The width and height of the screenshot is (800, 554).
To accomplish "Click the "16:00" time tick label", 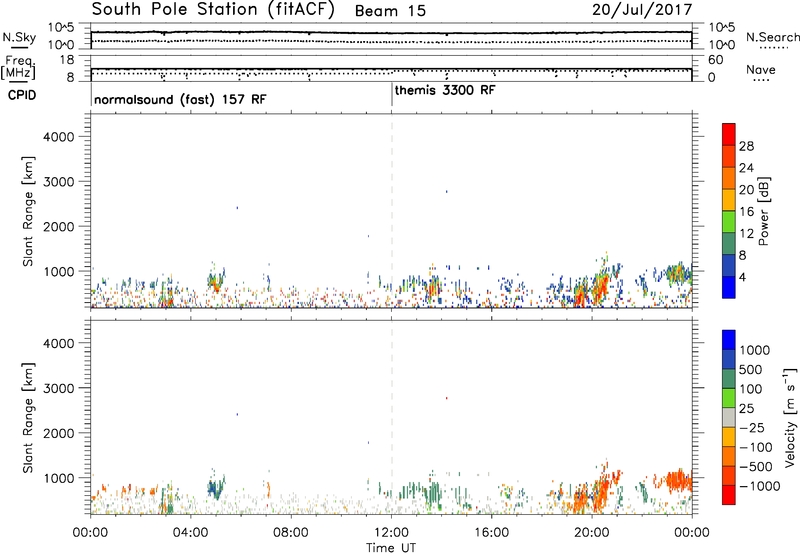I will pos(491,533).
